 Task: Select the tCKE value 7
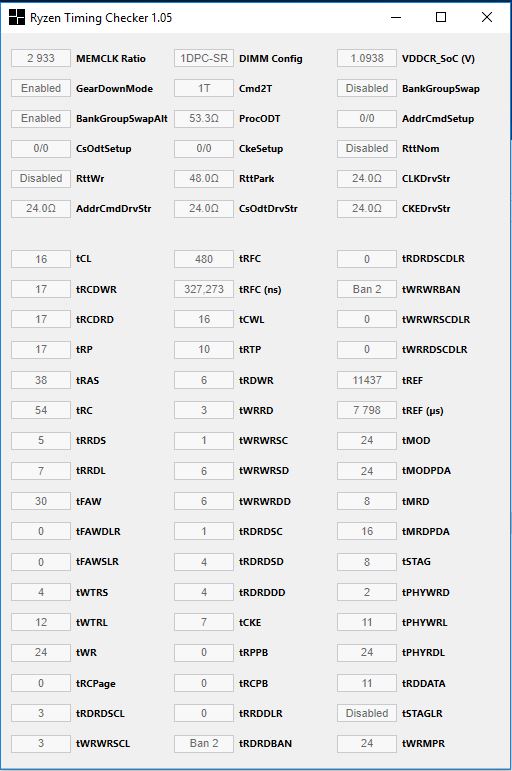[204, 622]
